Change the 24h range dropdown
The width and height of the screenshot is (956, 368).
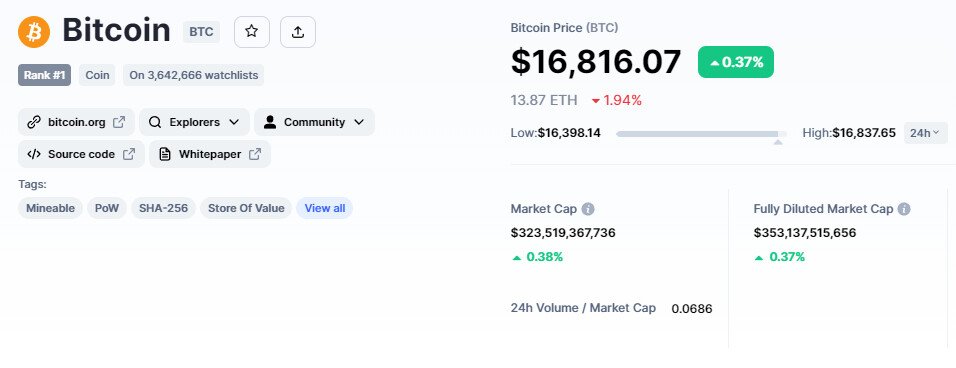[x=926, y=133]
